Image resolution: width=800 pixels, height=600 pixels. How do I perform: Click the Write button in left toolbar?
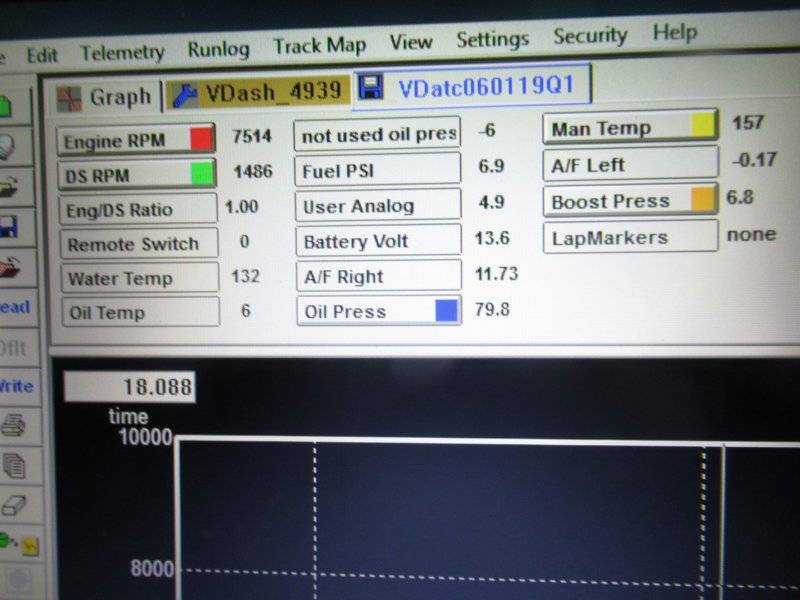point(16,386)
